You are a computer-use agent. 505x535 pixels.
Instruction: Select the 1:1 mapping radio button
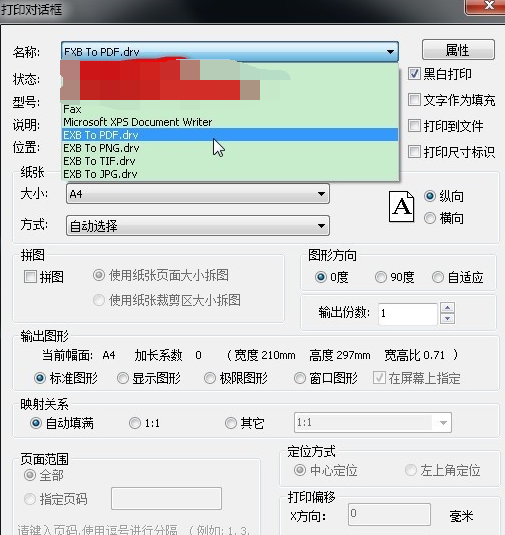(135, 423)
